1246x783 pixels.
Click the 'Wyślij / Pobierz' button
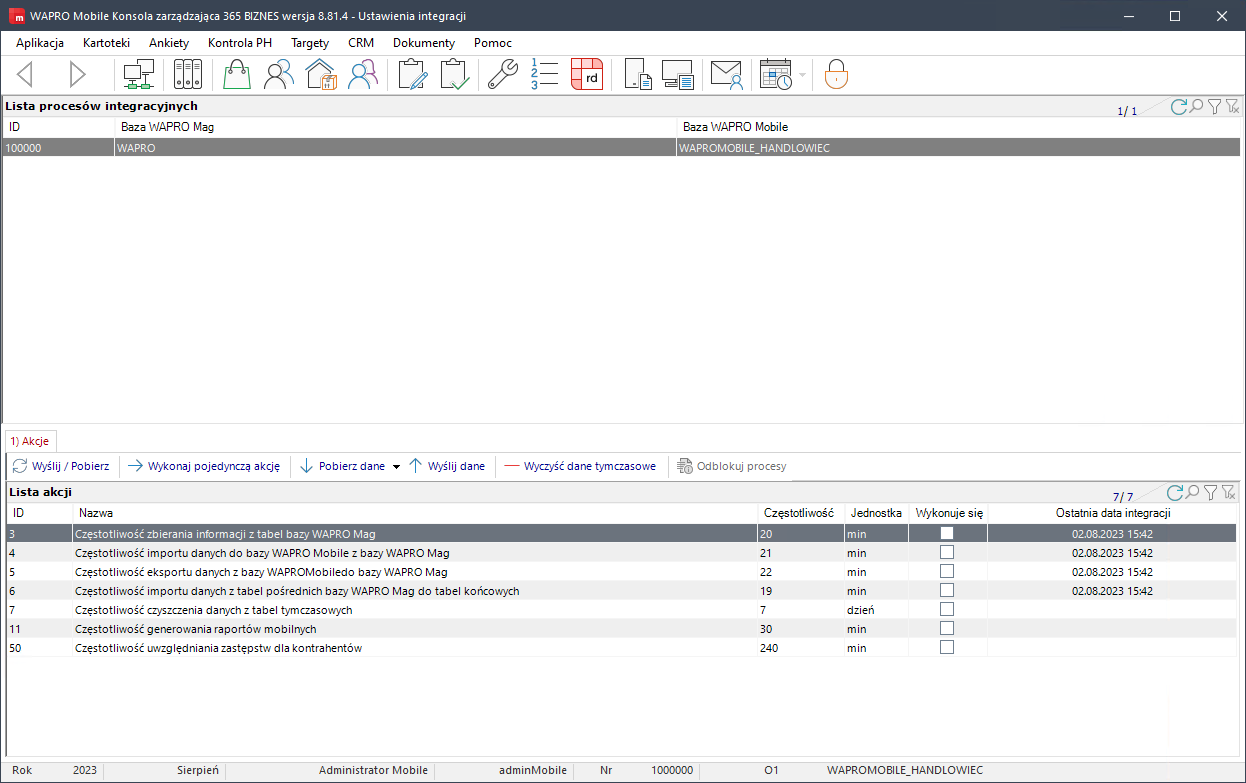[x=61, y=466]
